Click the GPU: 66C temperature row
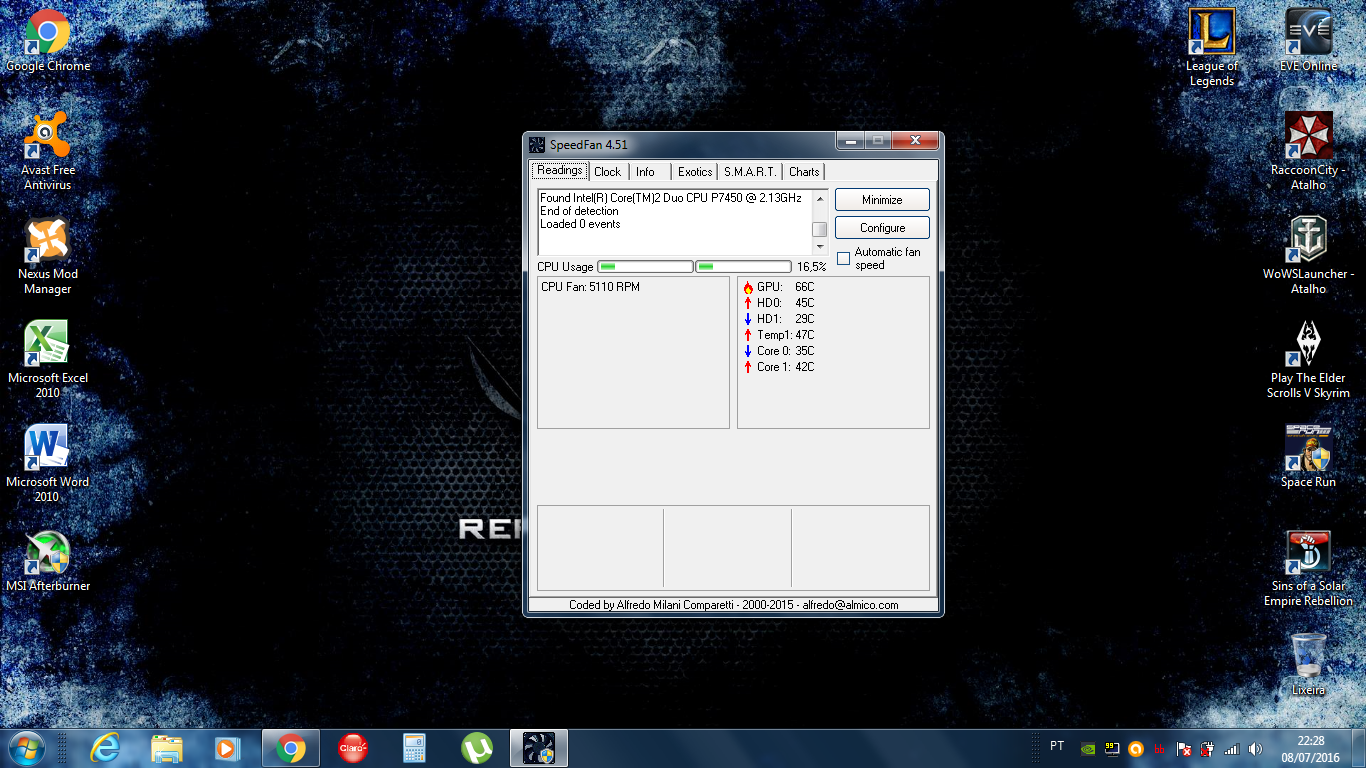 coord(778,287)
